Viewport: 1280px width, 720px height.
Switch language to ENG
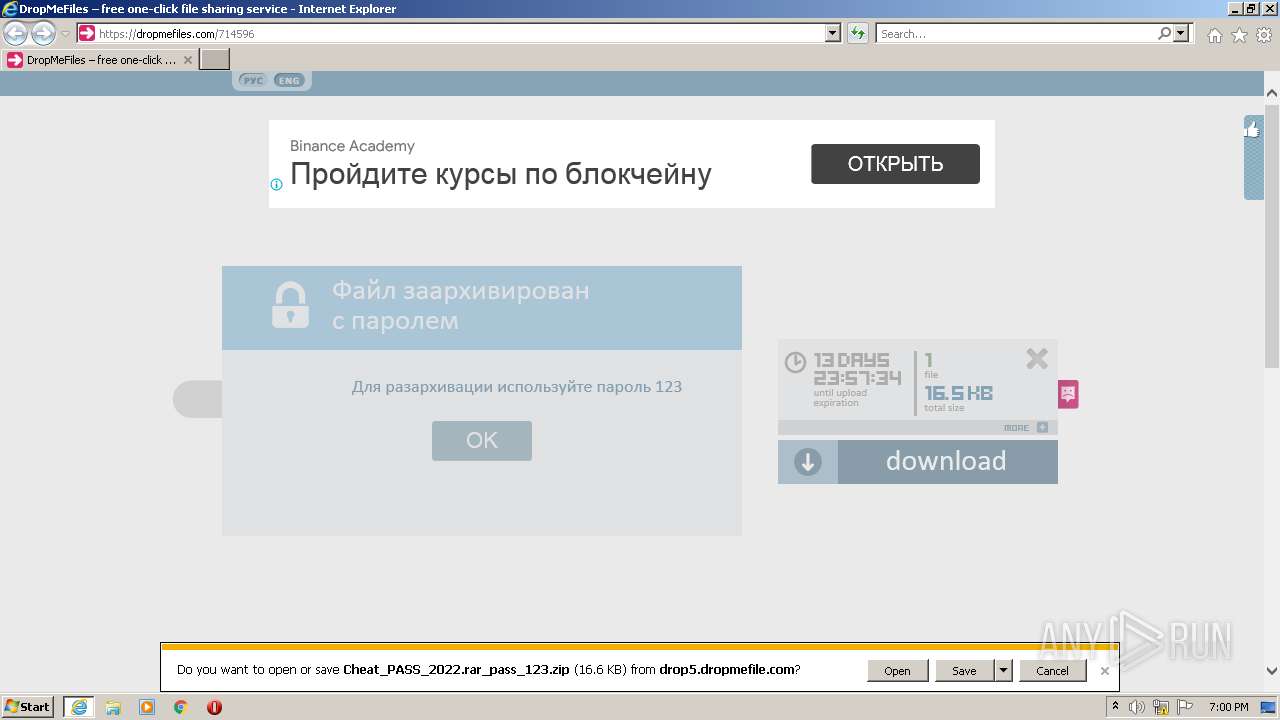(x=289, y=80)
